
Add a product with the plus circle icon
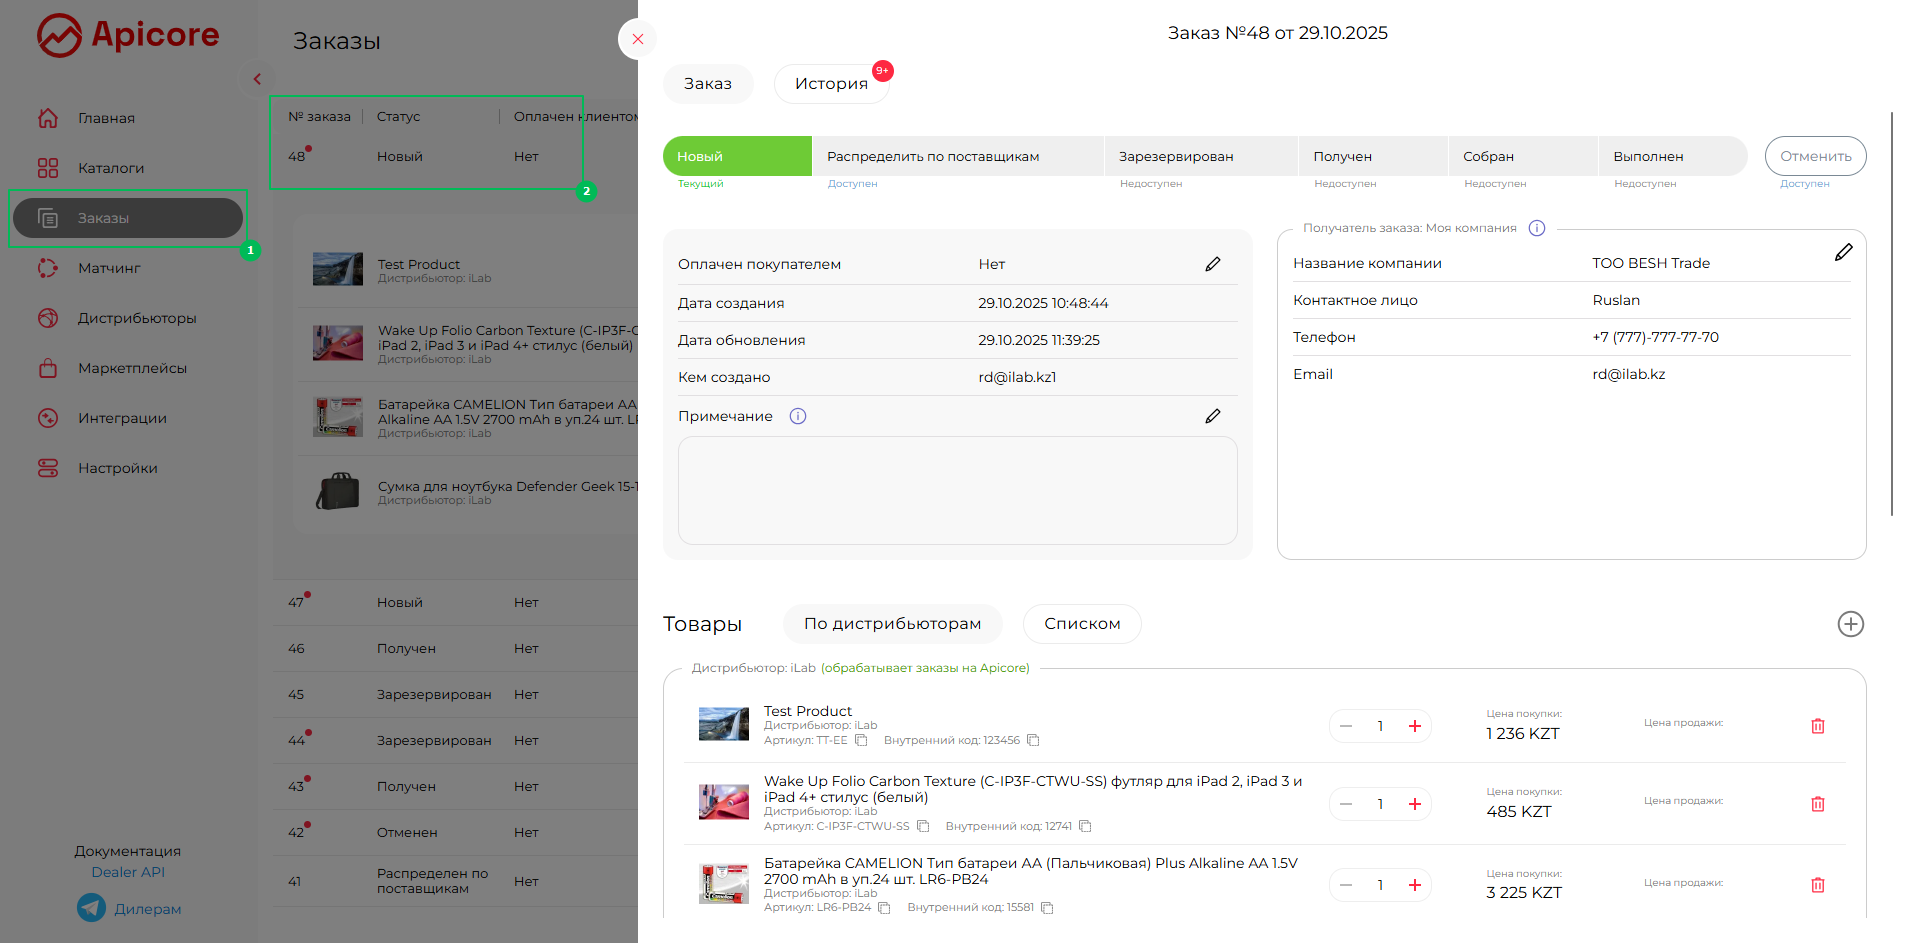1850,624
